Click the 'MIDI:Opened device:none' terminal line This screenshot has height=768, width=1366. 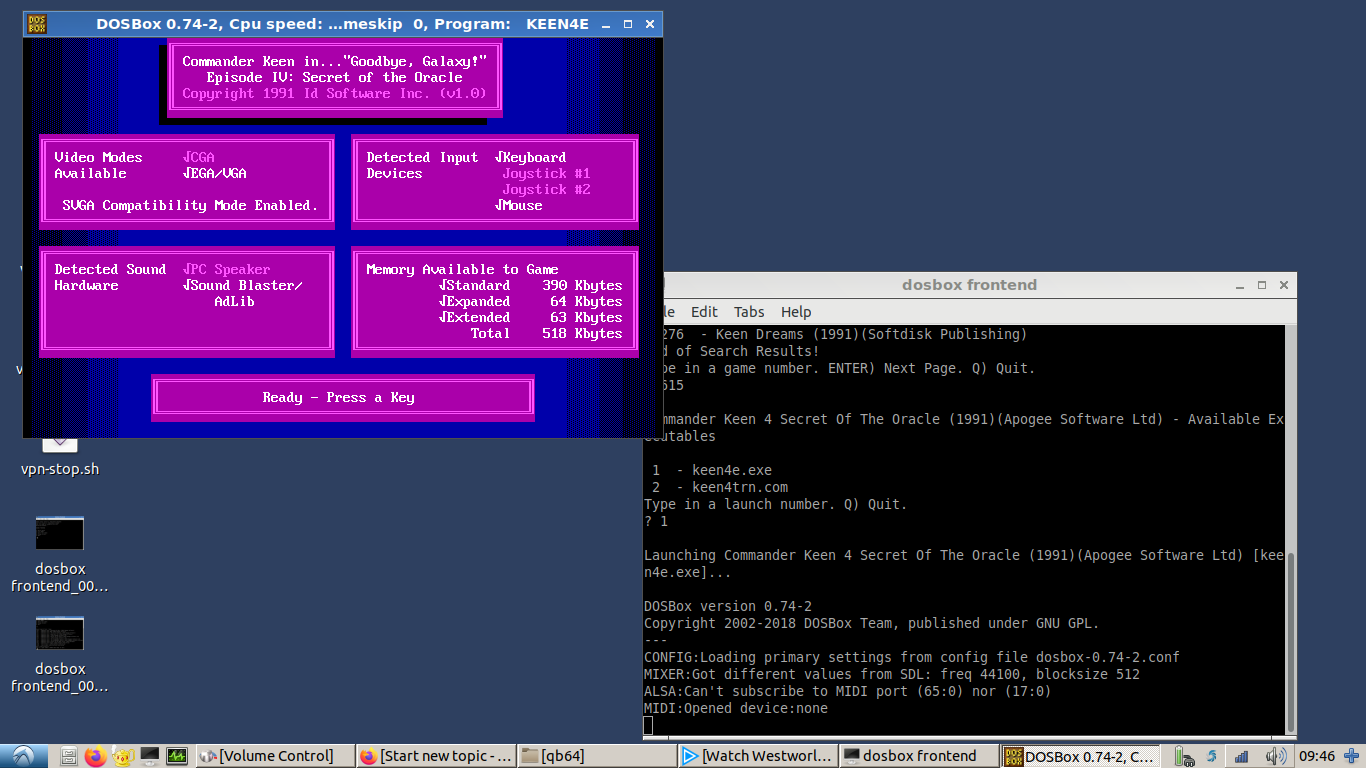736,708
